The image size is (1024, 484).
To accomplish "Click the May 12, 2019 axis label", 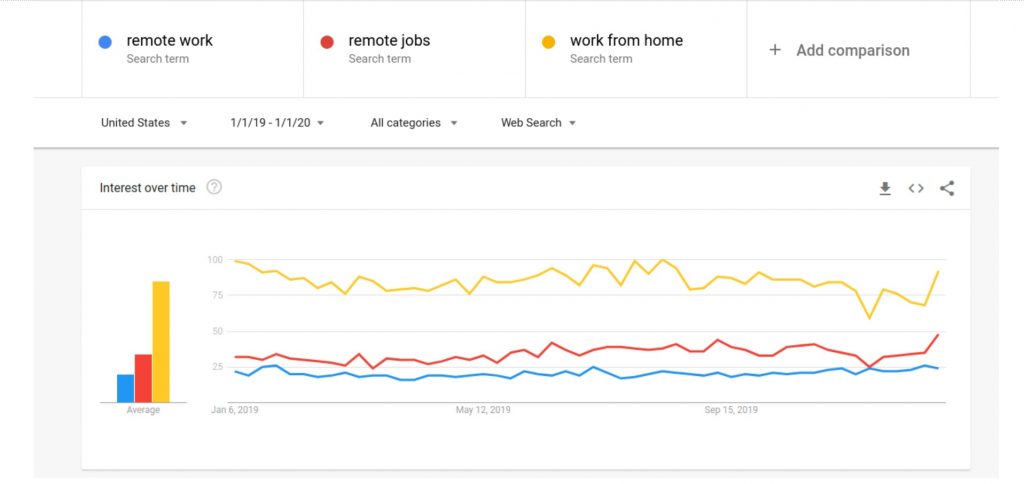I will coord(483,410).
